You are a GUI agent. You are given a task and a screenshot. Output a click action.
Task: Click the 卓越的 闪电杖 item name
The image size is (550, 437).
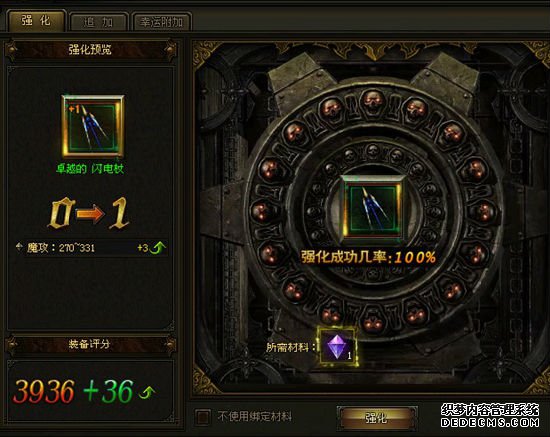click(x=90, y=169)
